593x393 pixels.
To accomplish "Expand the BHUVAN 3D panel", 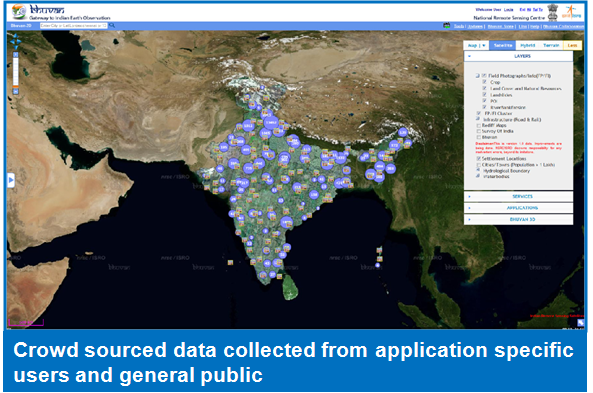I will (x=518, y=219).
